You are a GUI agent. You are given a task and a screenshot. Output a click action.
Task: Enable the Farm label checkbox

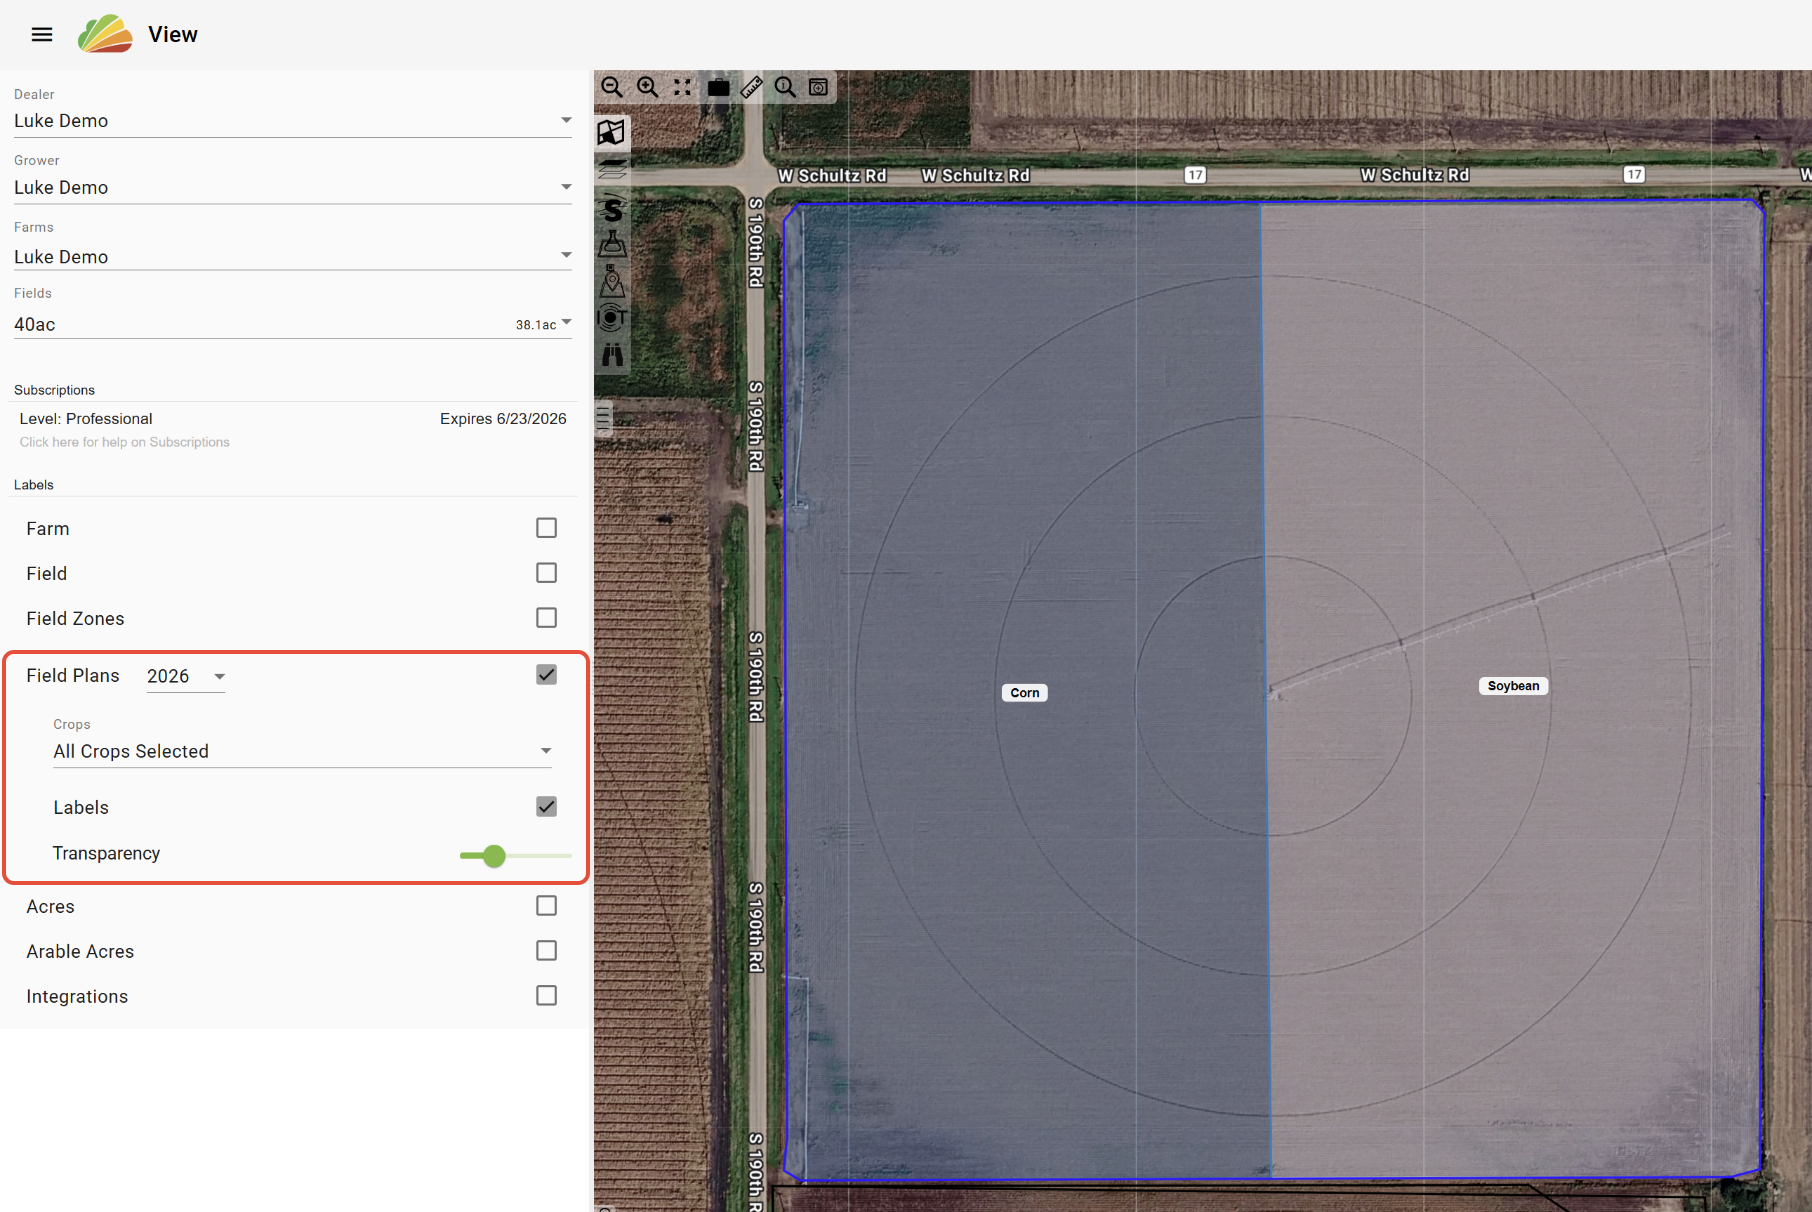point(546,528)
